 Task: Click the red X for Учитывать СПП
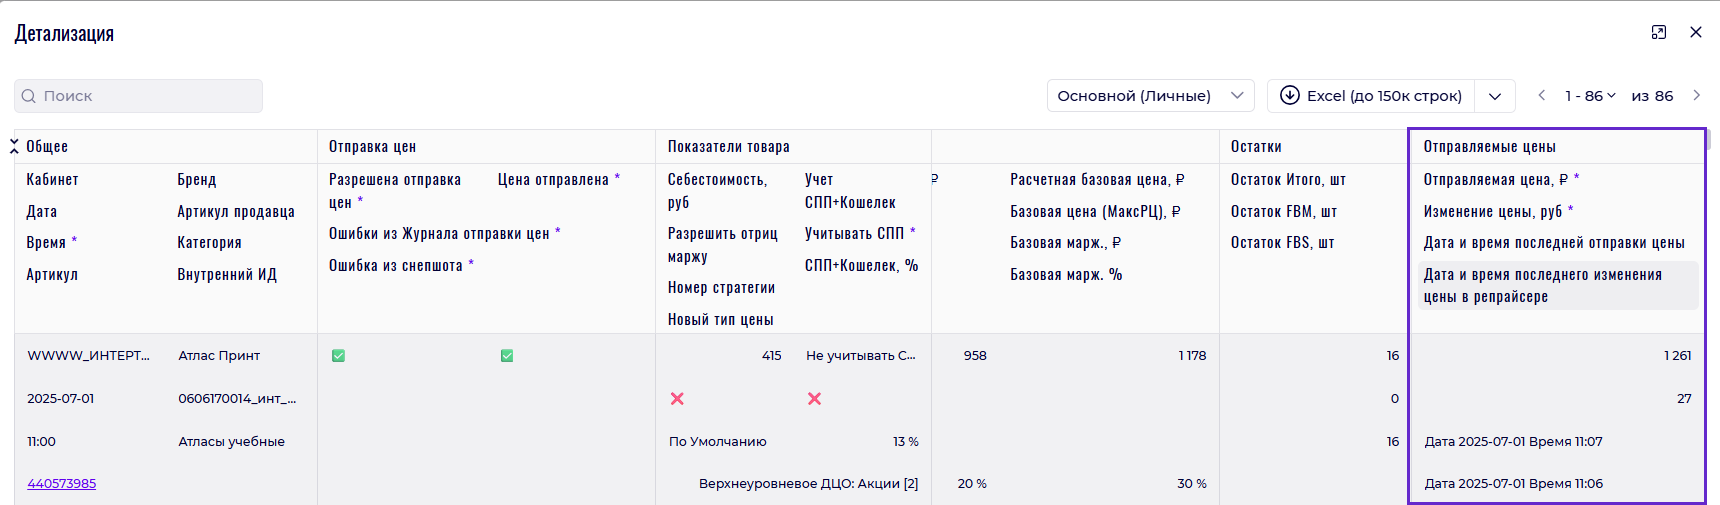[x=814, y=399]
